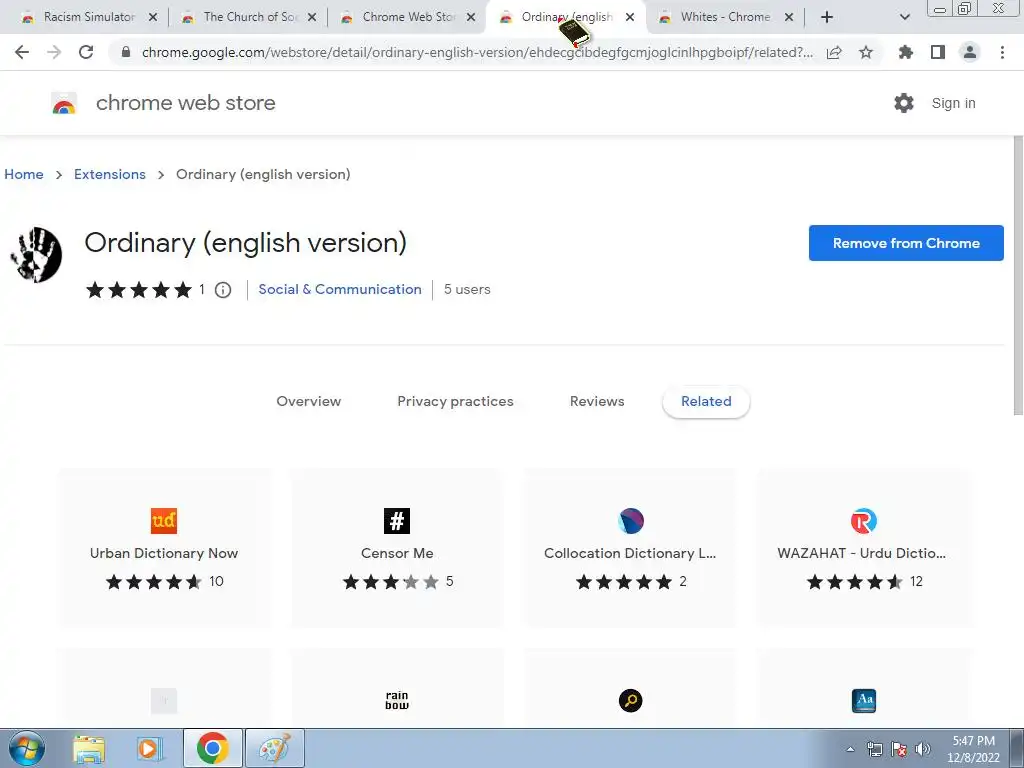Click the network tray icon
This screenshot has height=768, width=1024.
874,749
